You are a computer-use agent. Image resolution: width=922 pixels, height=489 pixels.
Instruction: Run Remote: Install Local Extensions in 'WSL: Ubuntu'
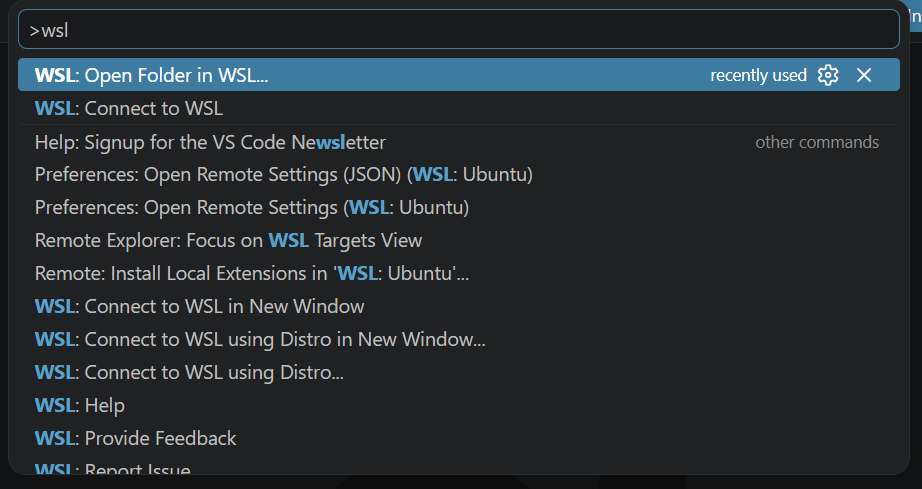click(459, 273)
